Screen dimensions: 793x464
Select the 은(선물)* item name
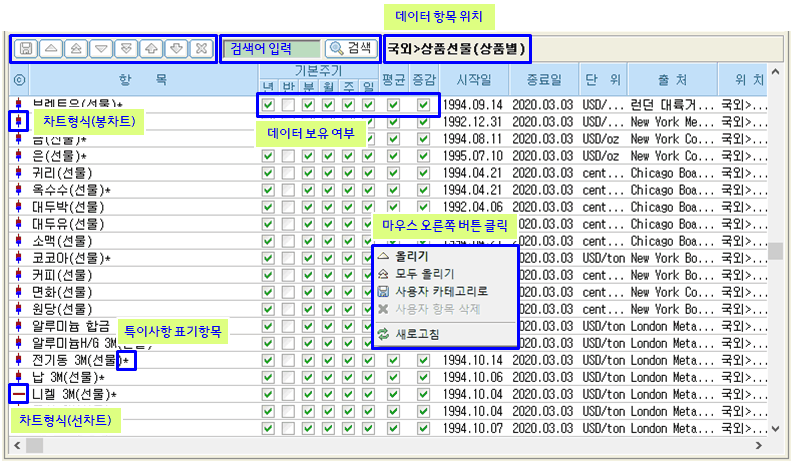(59, 156)
